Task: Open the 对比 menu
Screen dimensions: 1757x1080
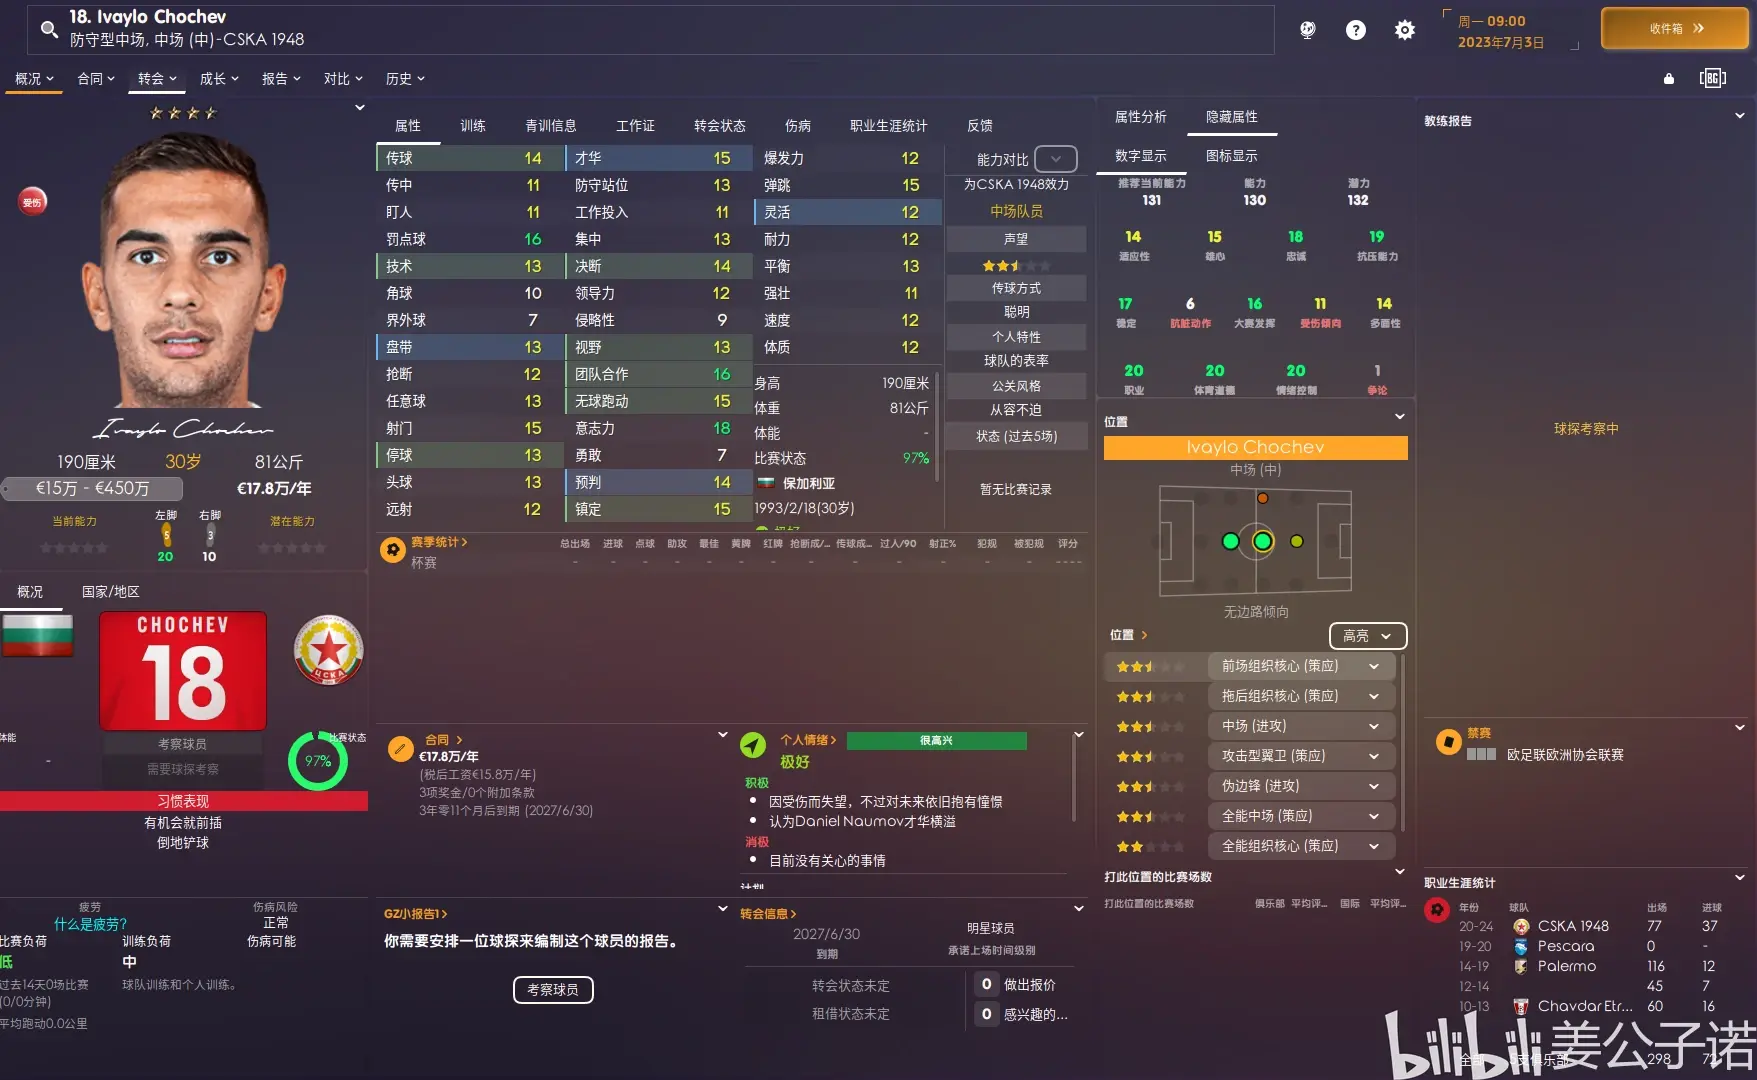Action: click(x=343, y=79)
